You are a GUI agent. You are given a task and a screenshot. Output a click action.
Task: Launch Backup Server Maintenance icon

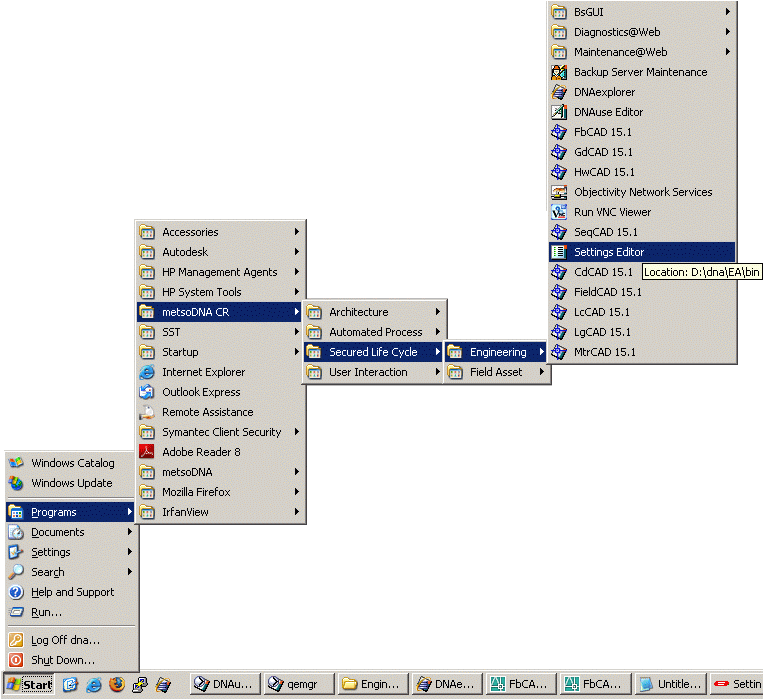(559, 72)
